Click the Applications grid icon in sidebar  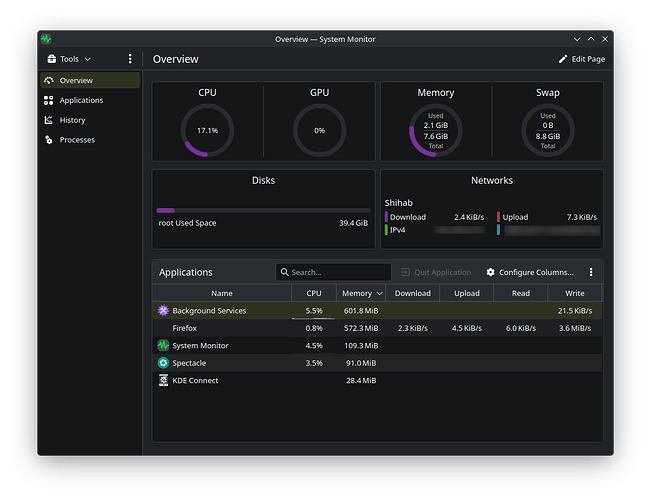click(x=49, y=100)
